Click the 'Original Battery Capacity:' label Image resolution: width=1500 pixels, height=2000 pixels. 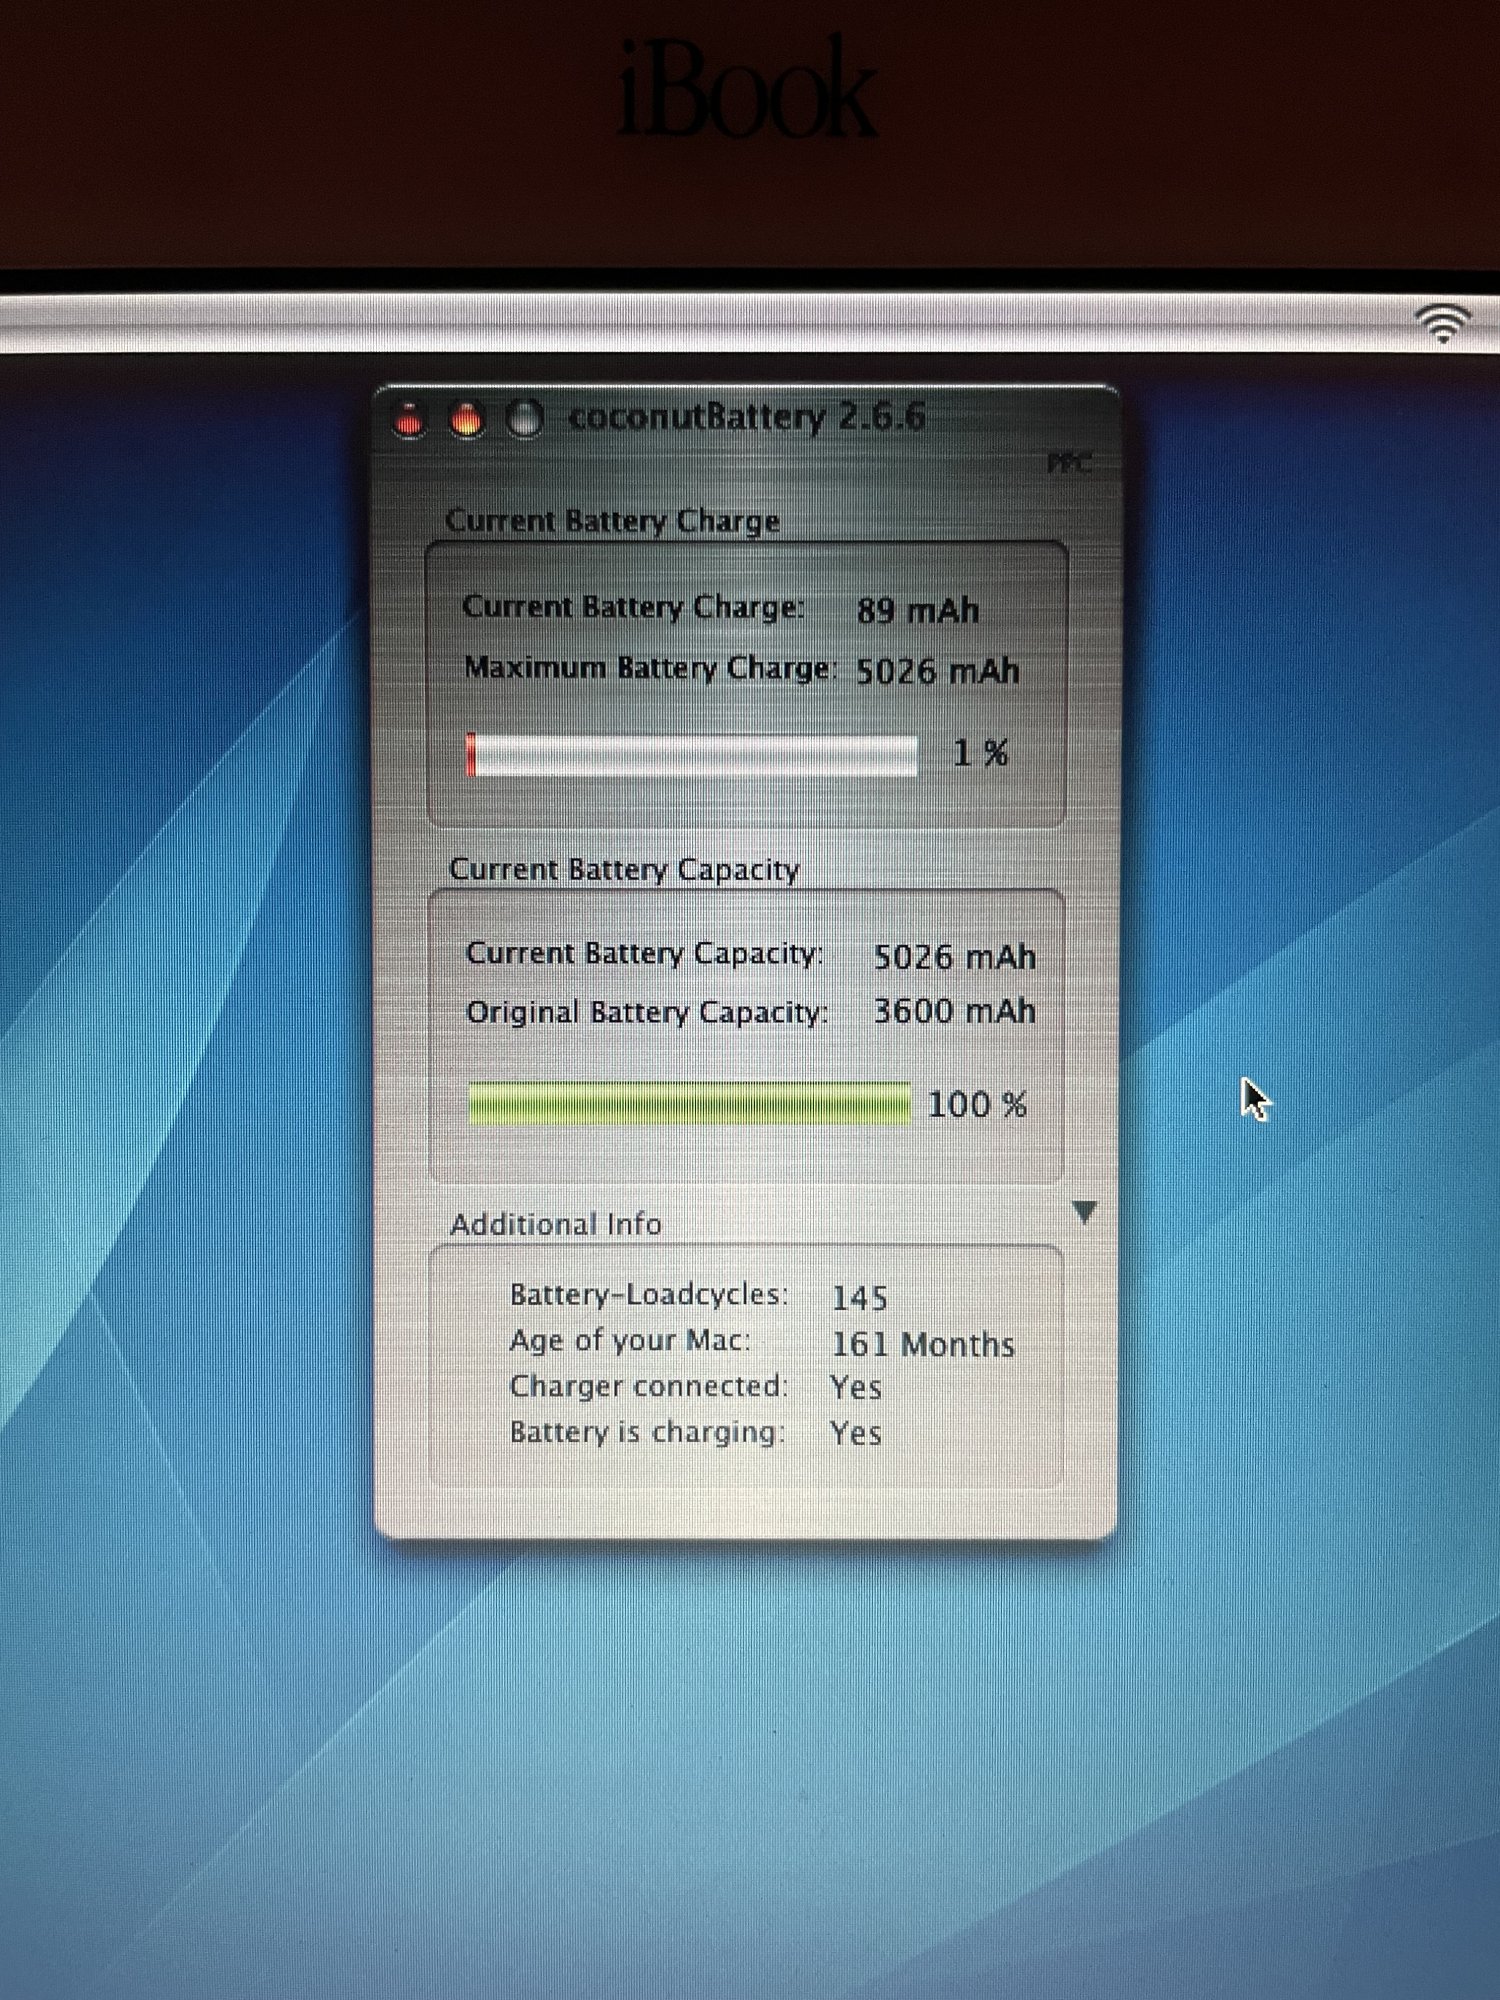tap(647, 1012)
